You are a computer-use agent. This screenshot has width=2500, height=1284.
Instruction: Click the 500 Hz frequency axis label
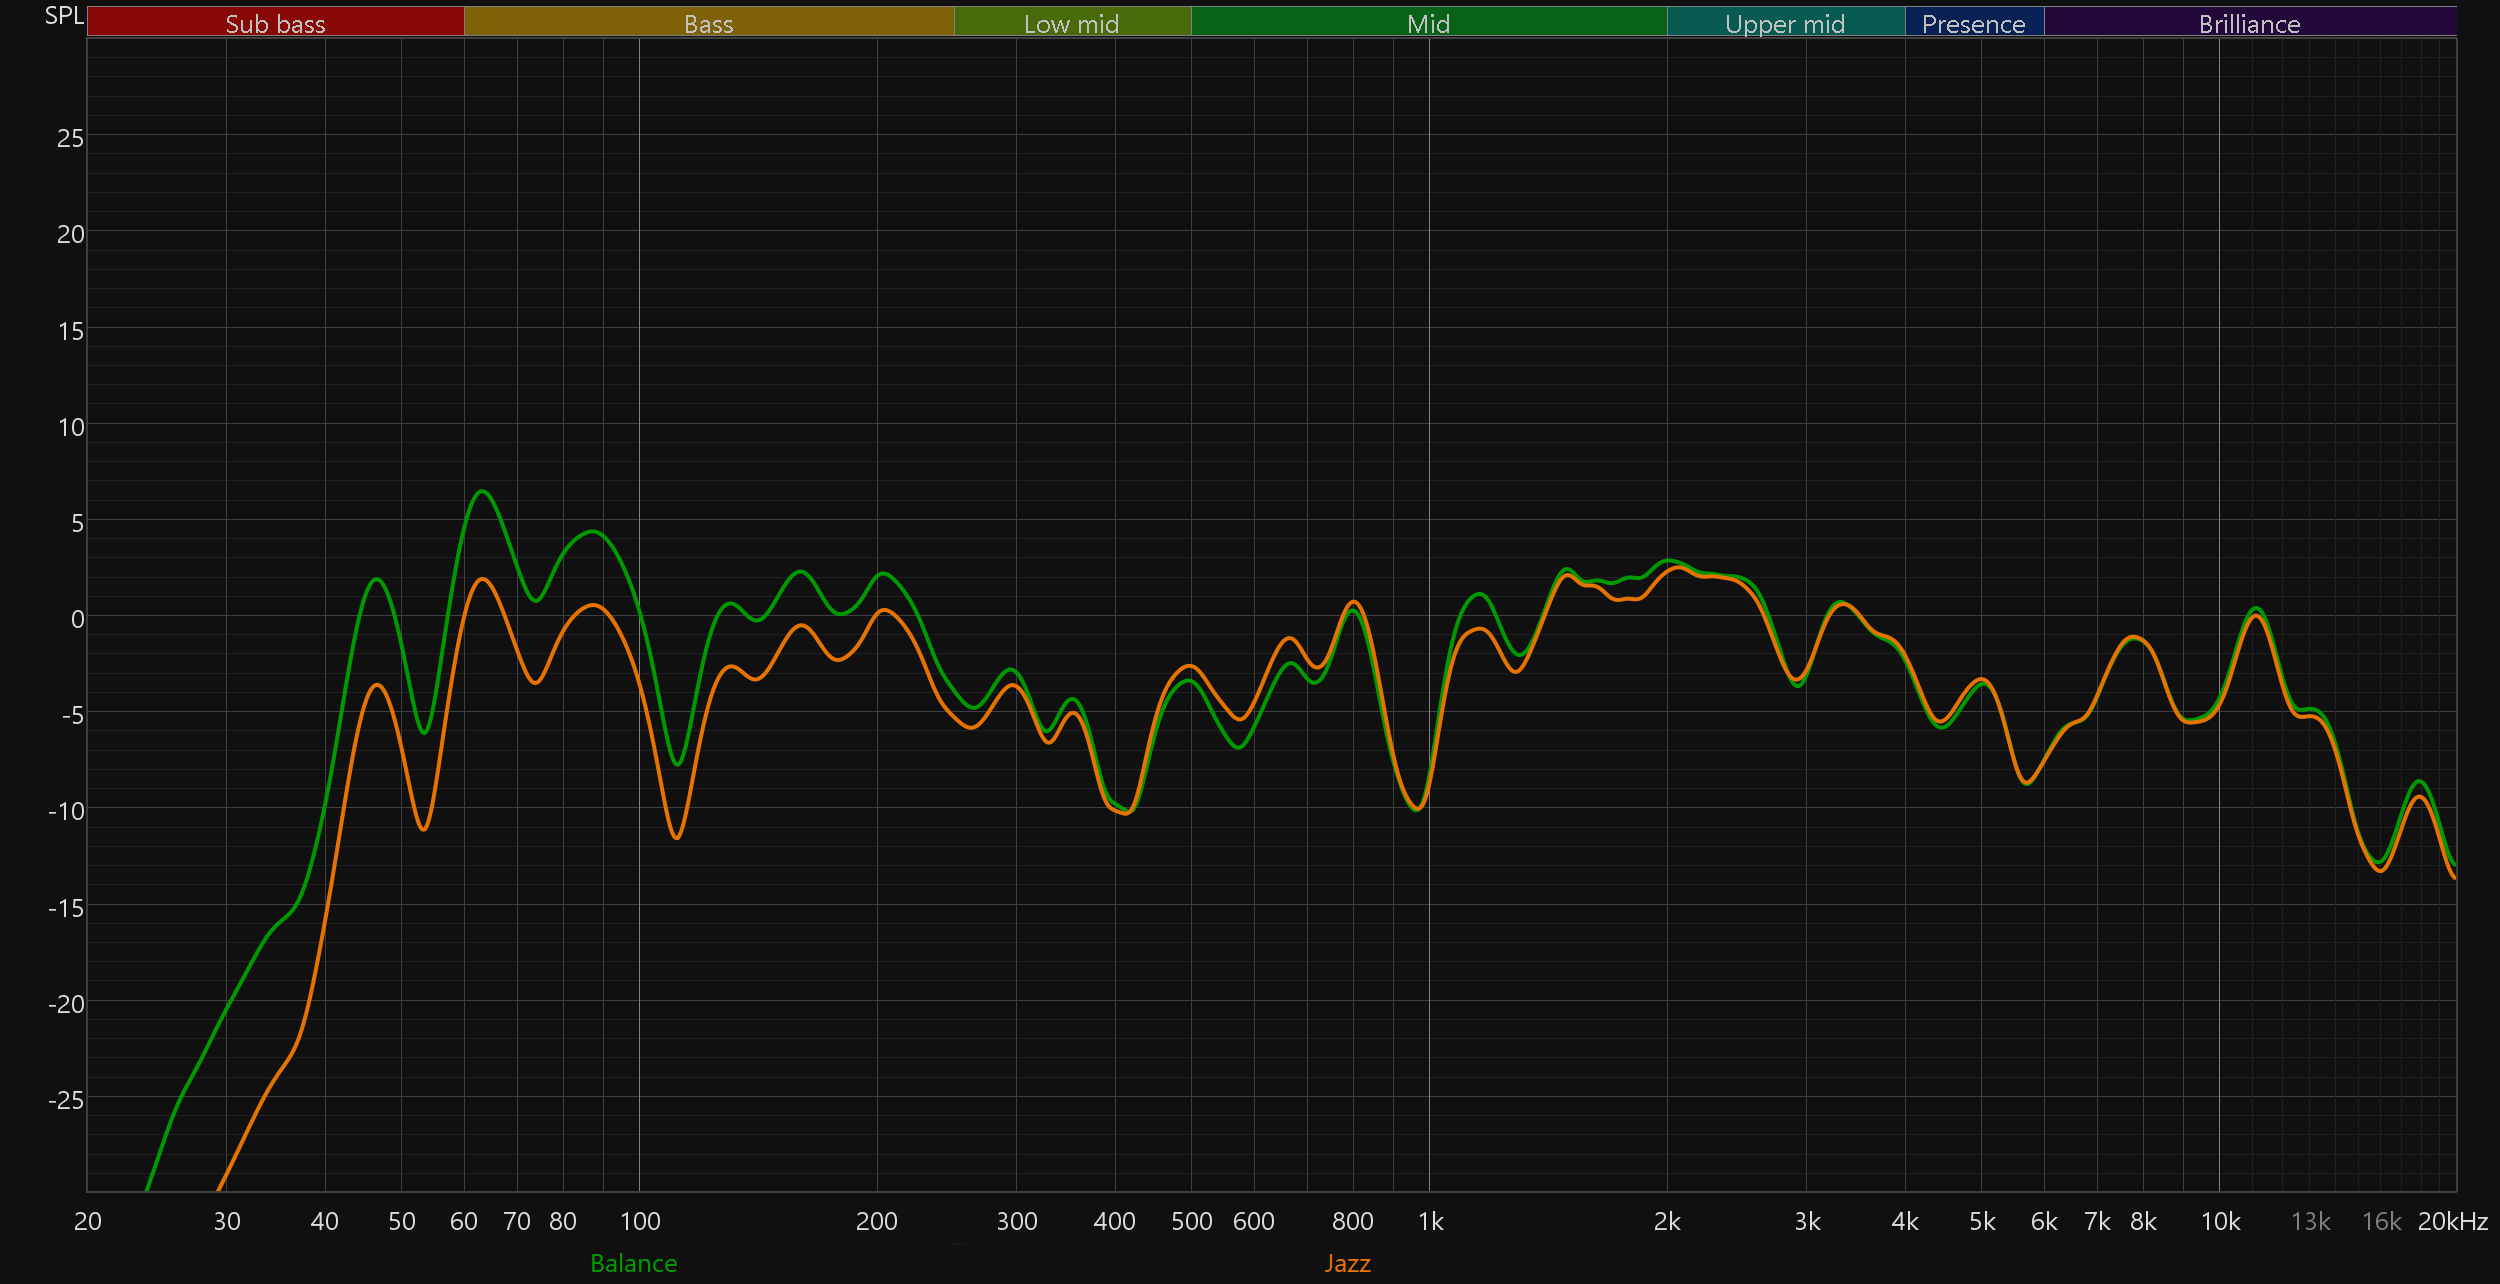pyautogui.click(x=1191, y=1221)
